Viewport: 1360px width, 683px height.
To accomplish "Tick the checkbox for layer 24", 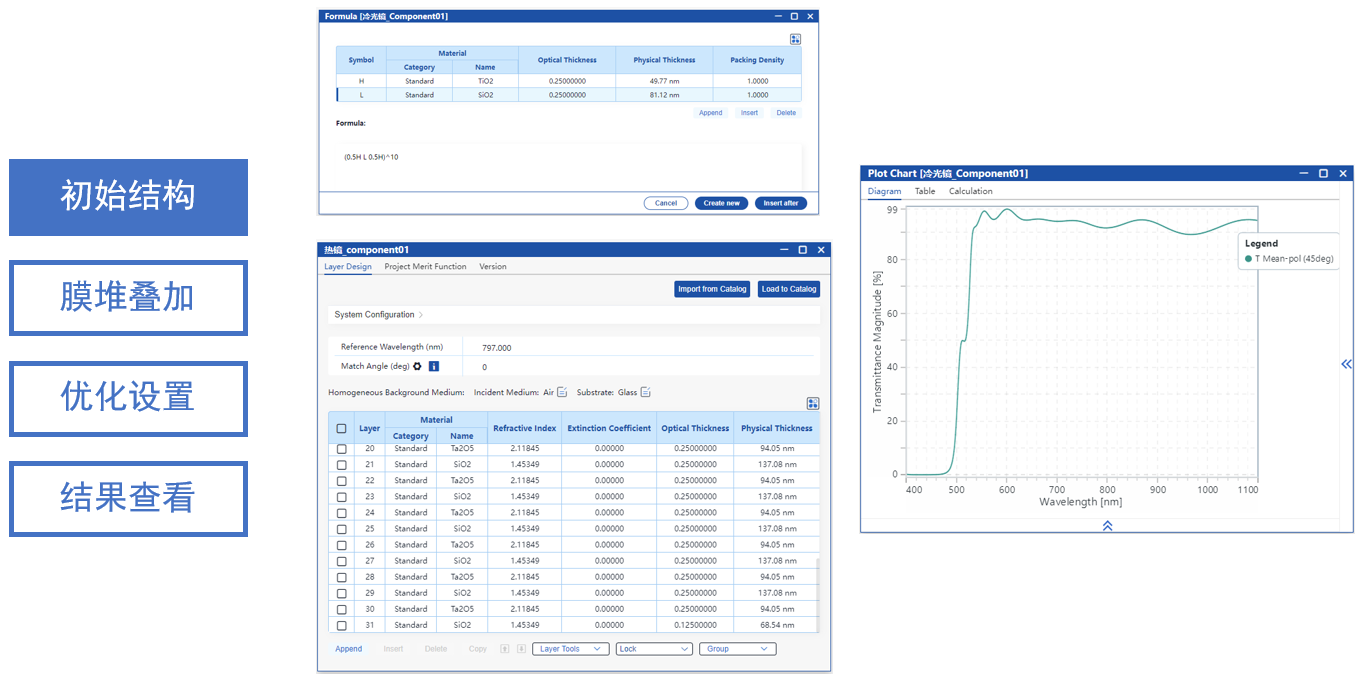I will (341, 513).
